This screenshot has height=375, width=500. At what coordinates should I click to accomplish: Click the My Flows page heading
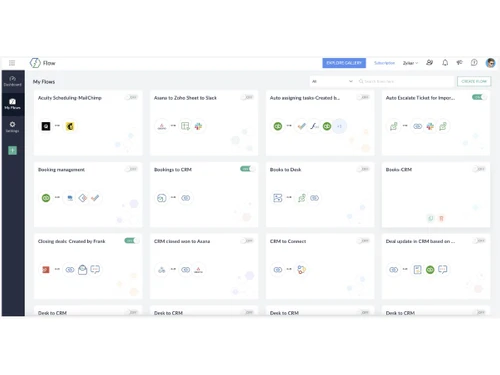point(44,82)
